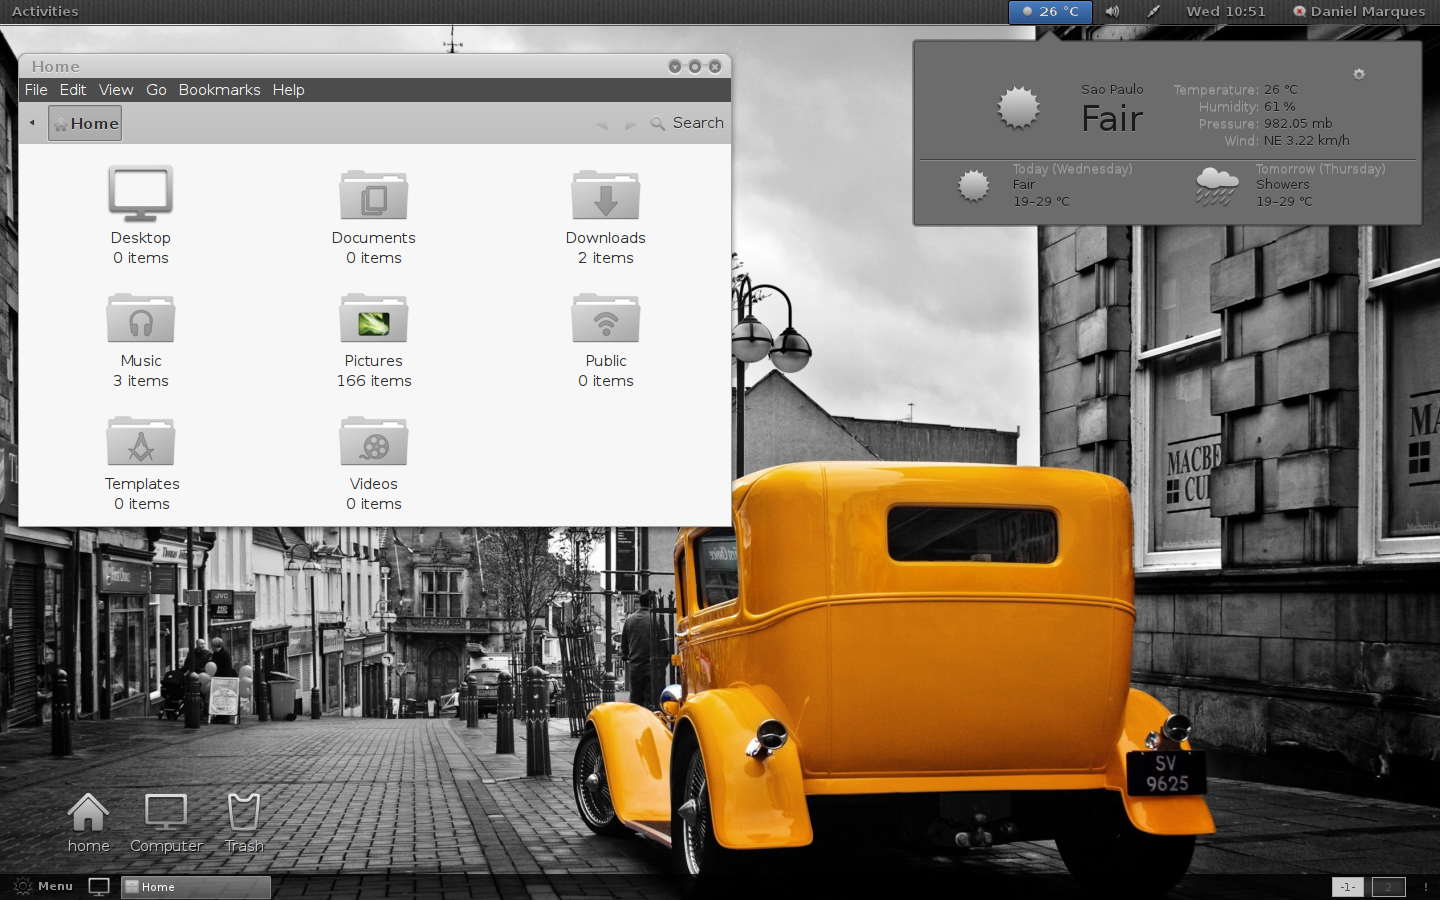
Task: Click the '61 %' humidity value
Action: [1279, 107]
